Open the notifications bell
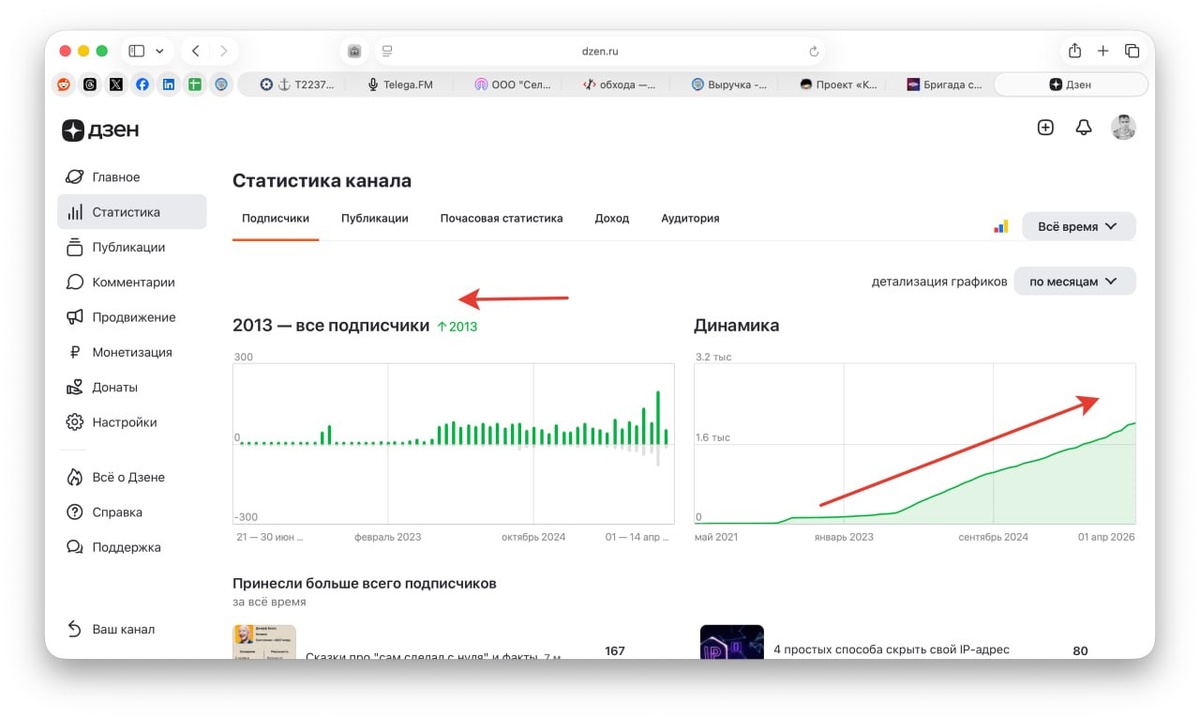The height and width of the screenshot is (718, 1200). [1083, 127]
